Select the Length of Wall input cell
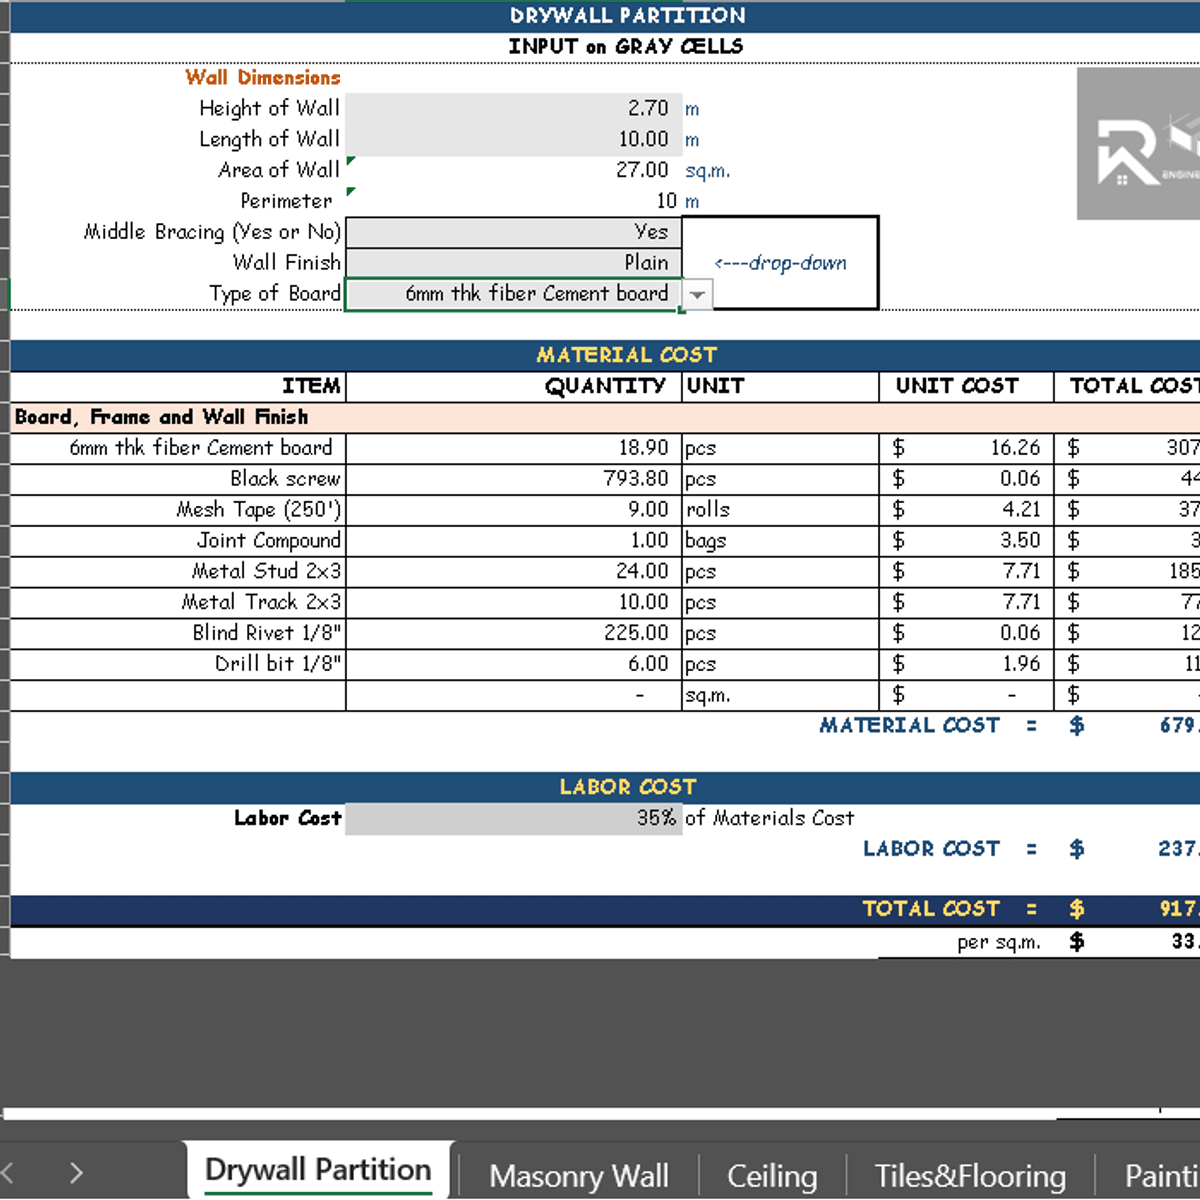 coord(513,139)
